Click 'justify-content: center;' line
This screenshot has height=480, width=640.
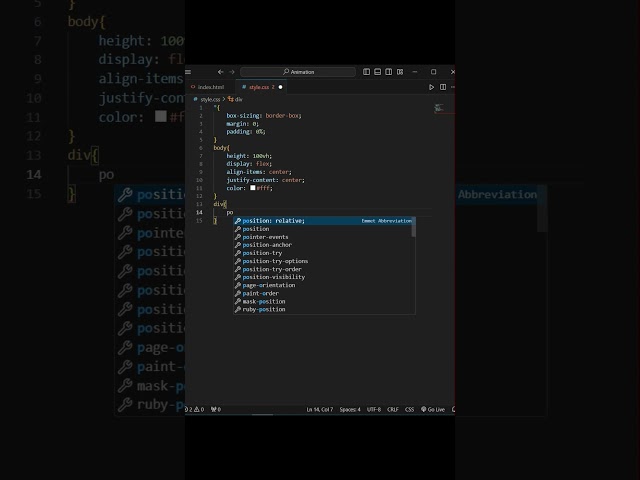(265, 180)
